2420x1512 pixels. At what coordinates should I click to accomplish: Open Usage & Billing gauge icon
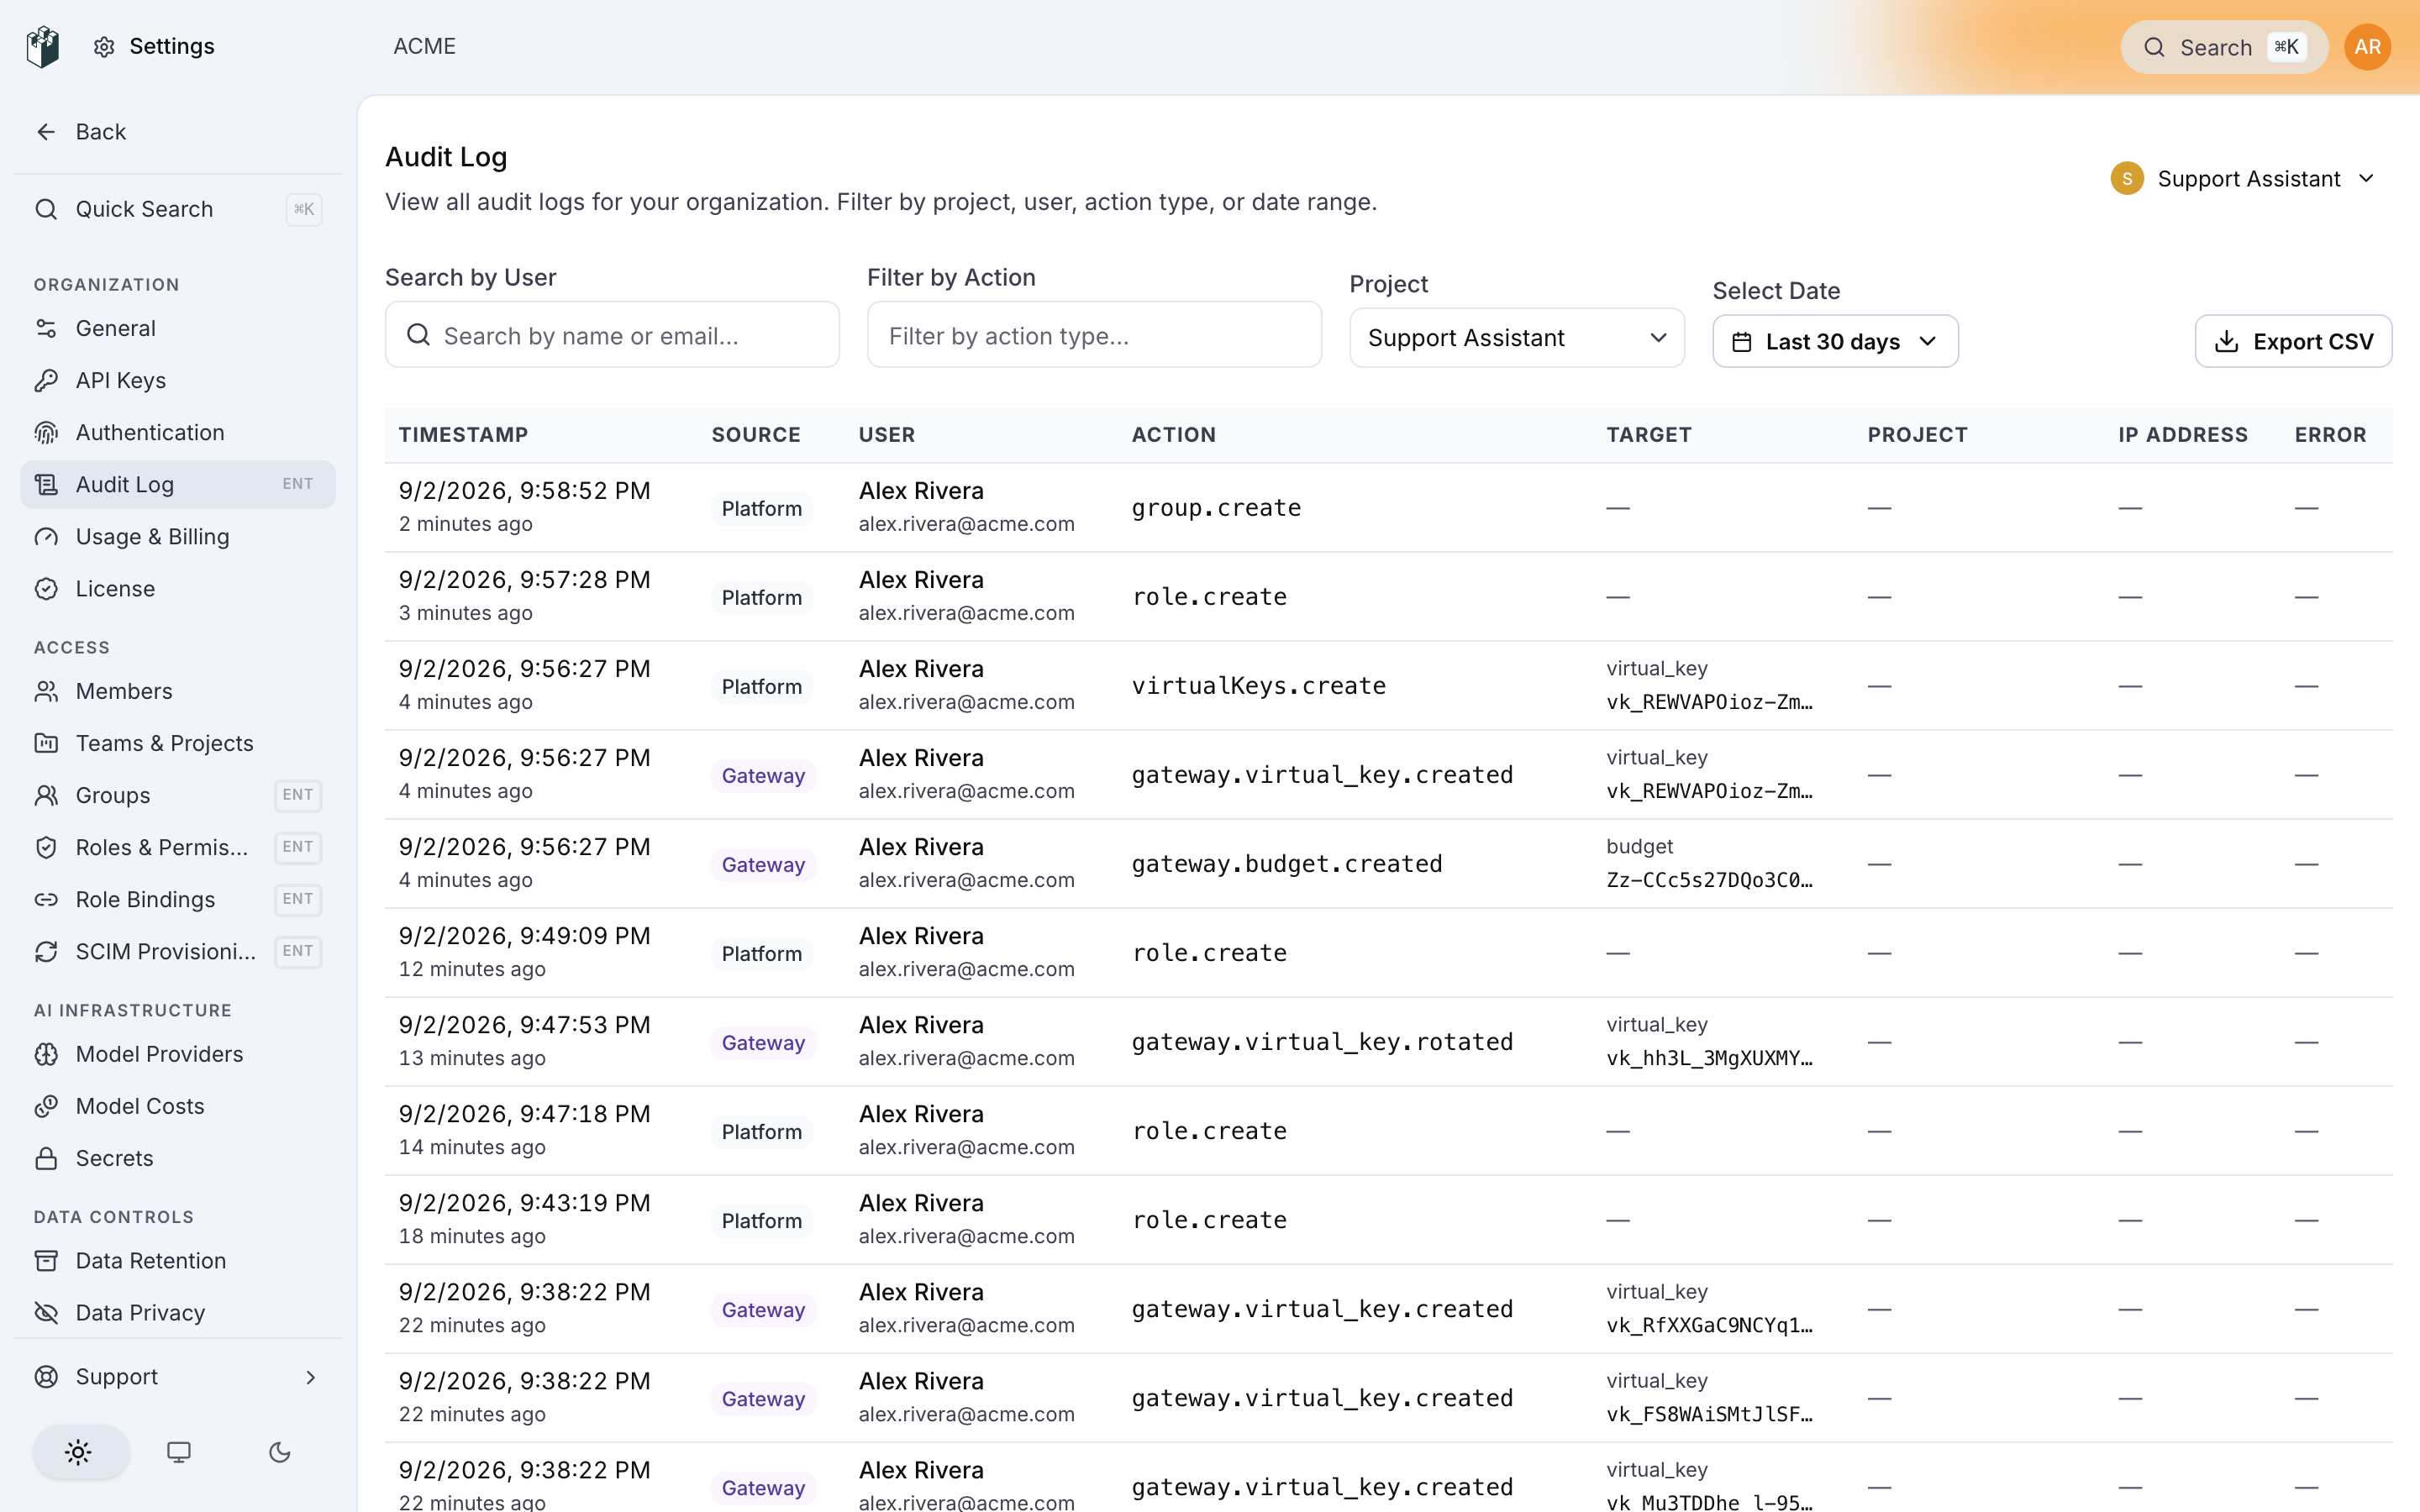(x=46, y=537)
